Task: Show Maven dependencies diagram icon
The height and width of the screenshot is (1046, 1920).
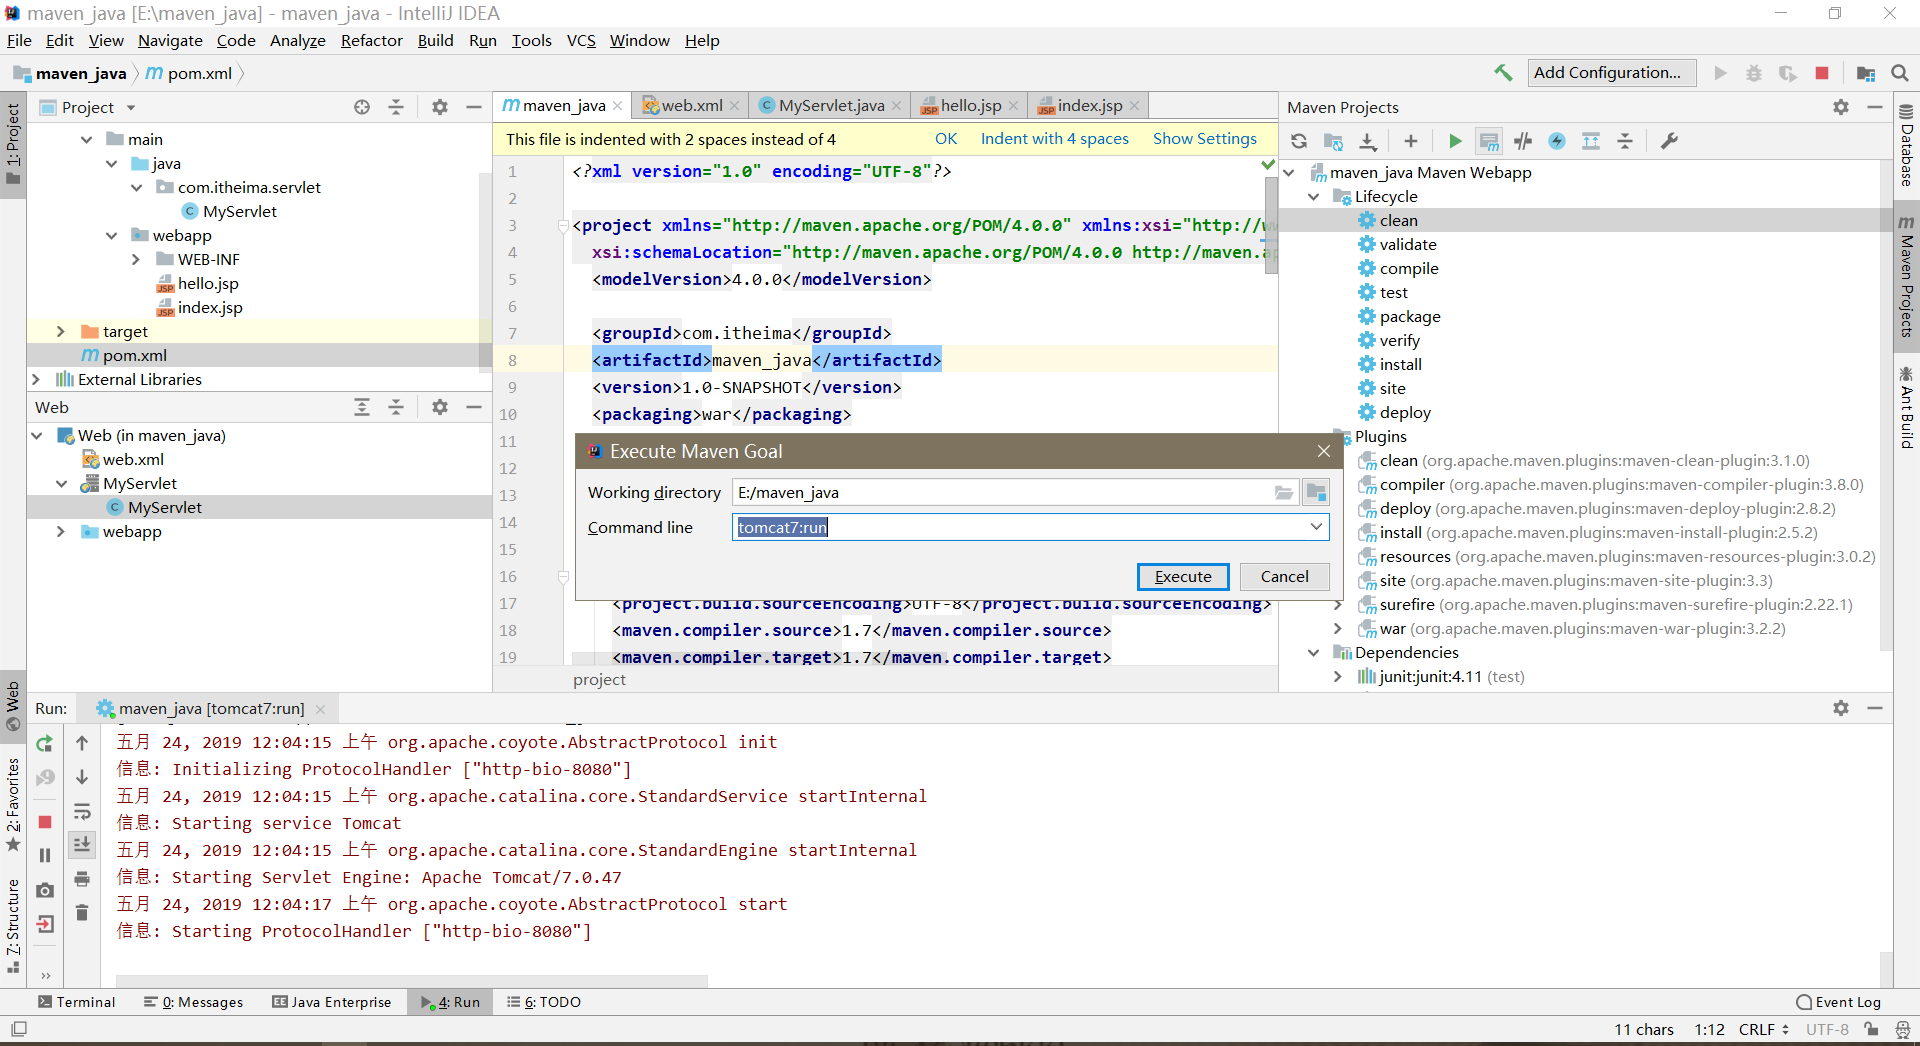Action: pyautogui.click(x=1591, y=141)
